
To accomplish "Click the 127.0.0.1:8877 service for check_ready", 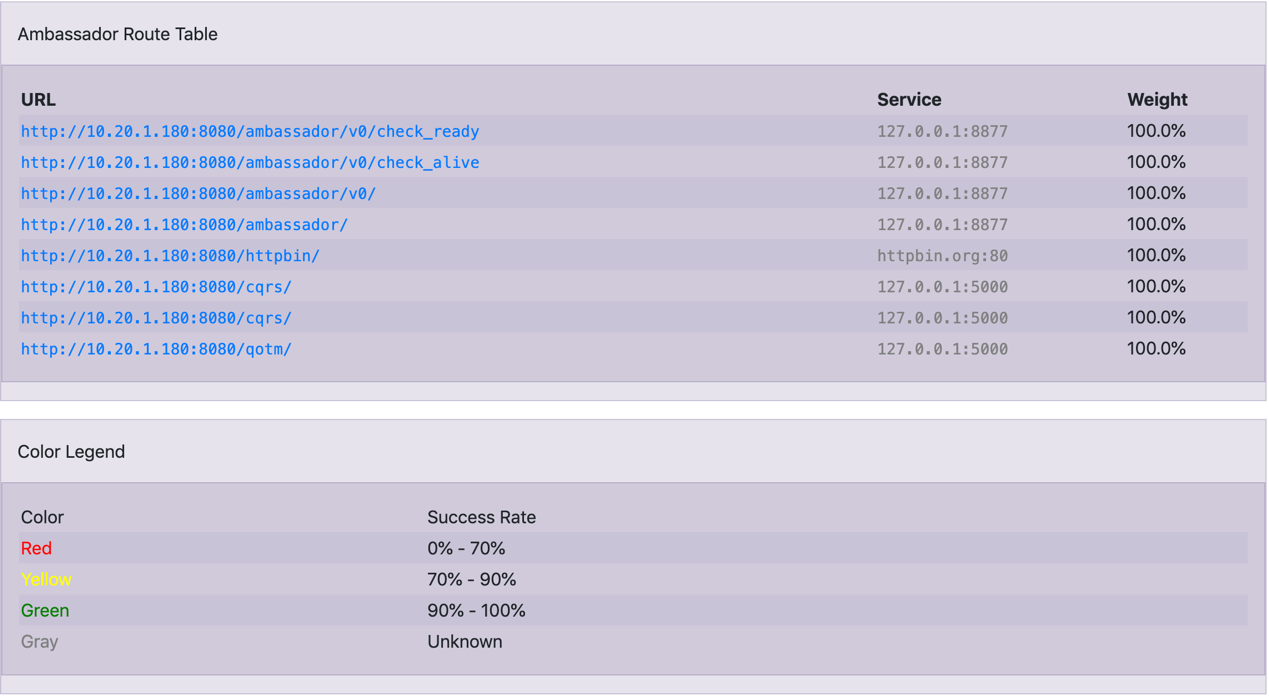I will click(x=942, y=131).
